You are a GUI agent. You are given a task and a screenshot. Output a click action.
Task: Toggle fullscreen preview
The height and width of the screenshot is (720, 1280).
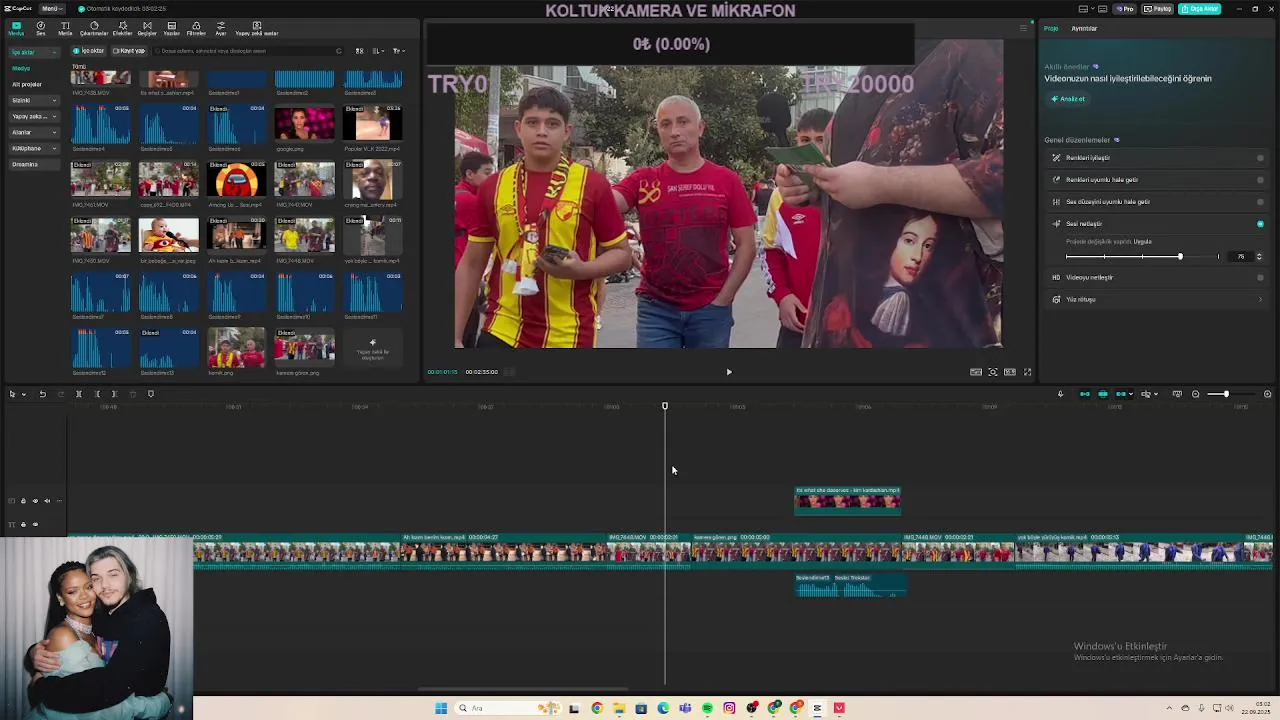coord(1027,372)
